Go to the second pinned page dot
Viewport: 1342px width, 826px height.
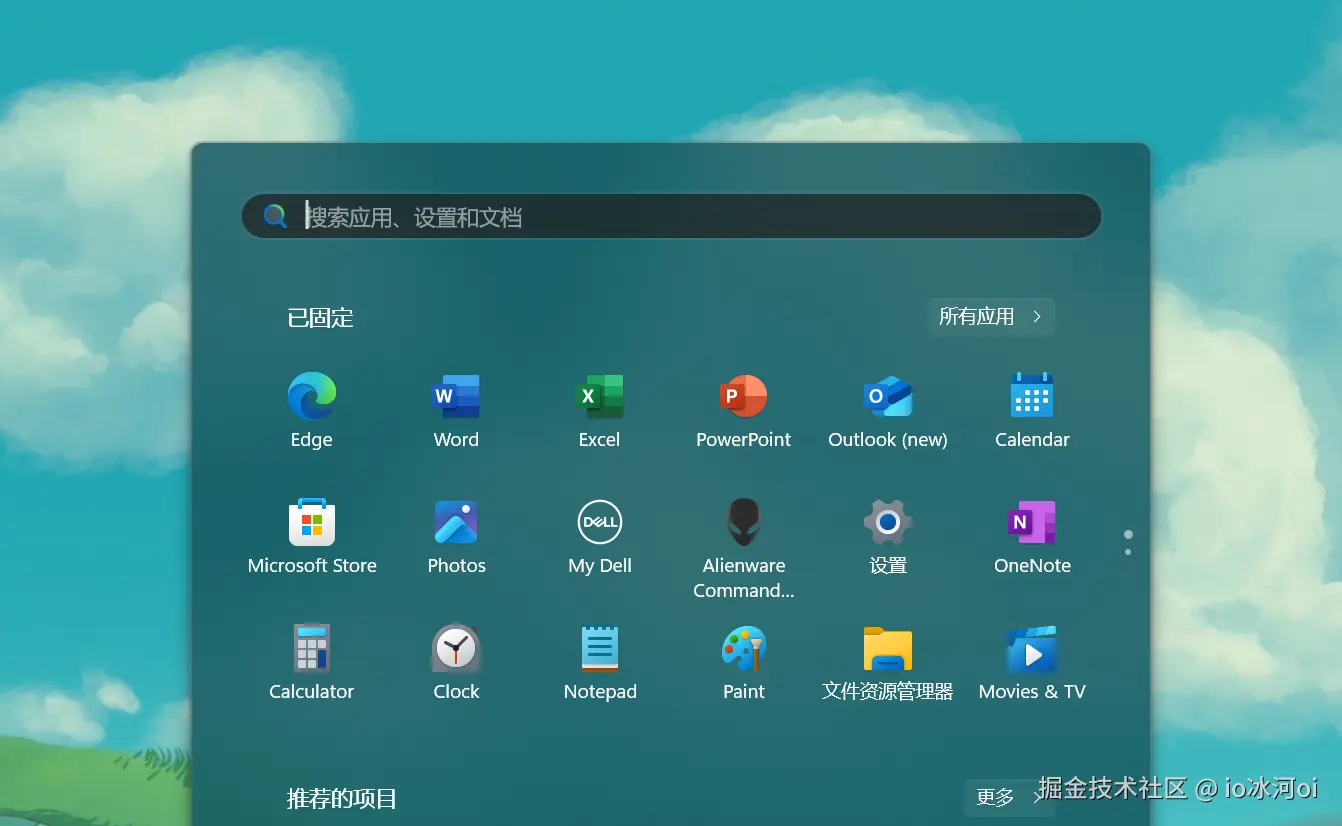pos(1128,552)
